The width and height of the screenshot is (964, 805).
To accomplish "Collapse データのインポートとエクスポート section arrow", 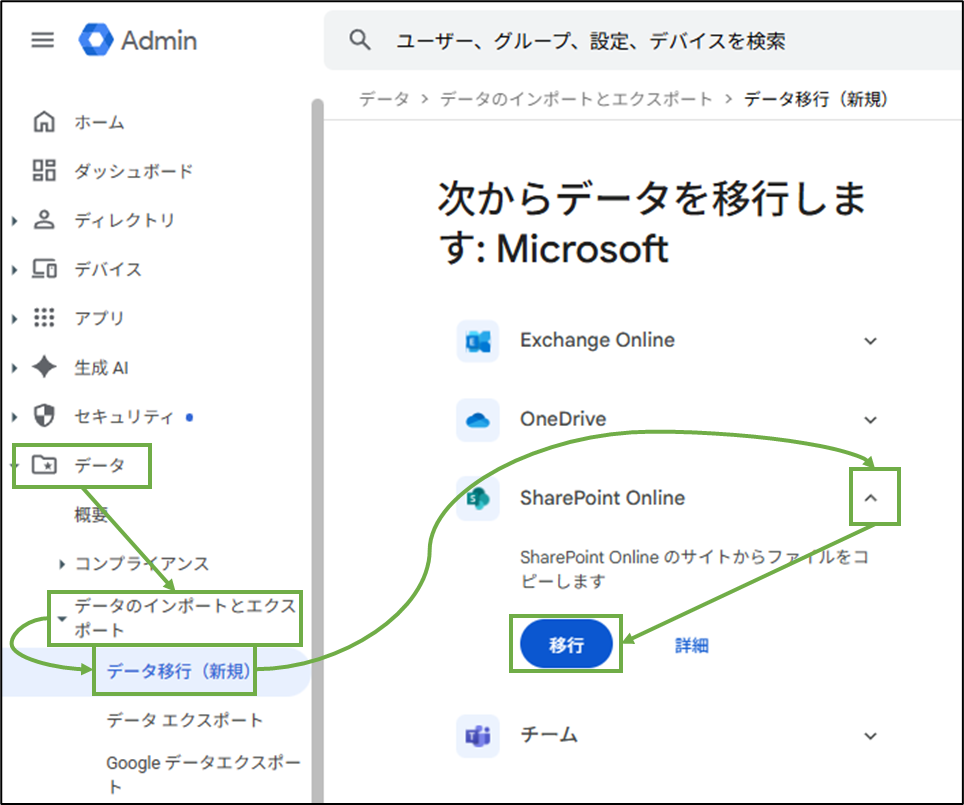I will pyautogui.click(x=61, y=619).
